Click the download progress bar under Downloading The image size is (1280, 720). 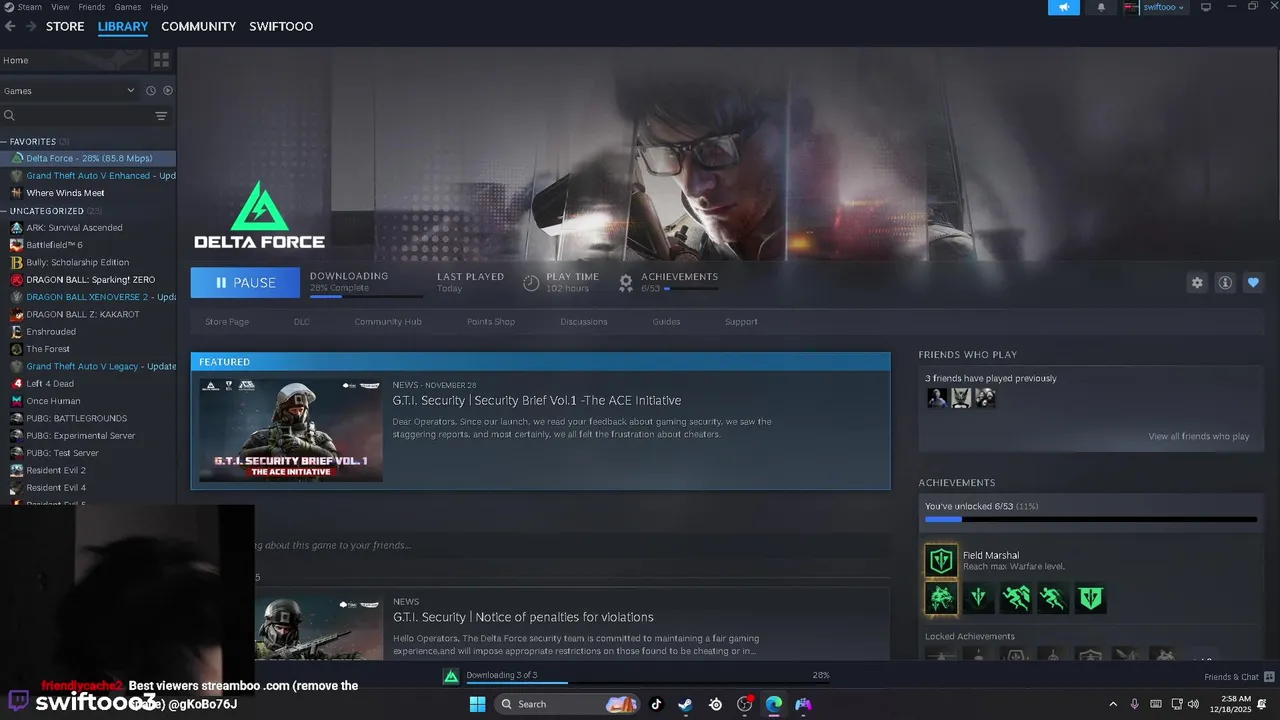366,296
